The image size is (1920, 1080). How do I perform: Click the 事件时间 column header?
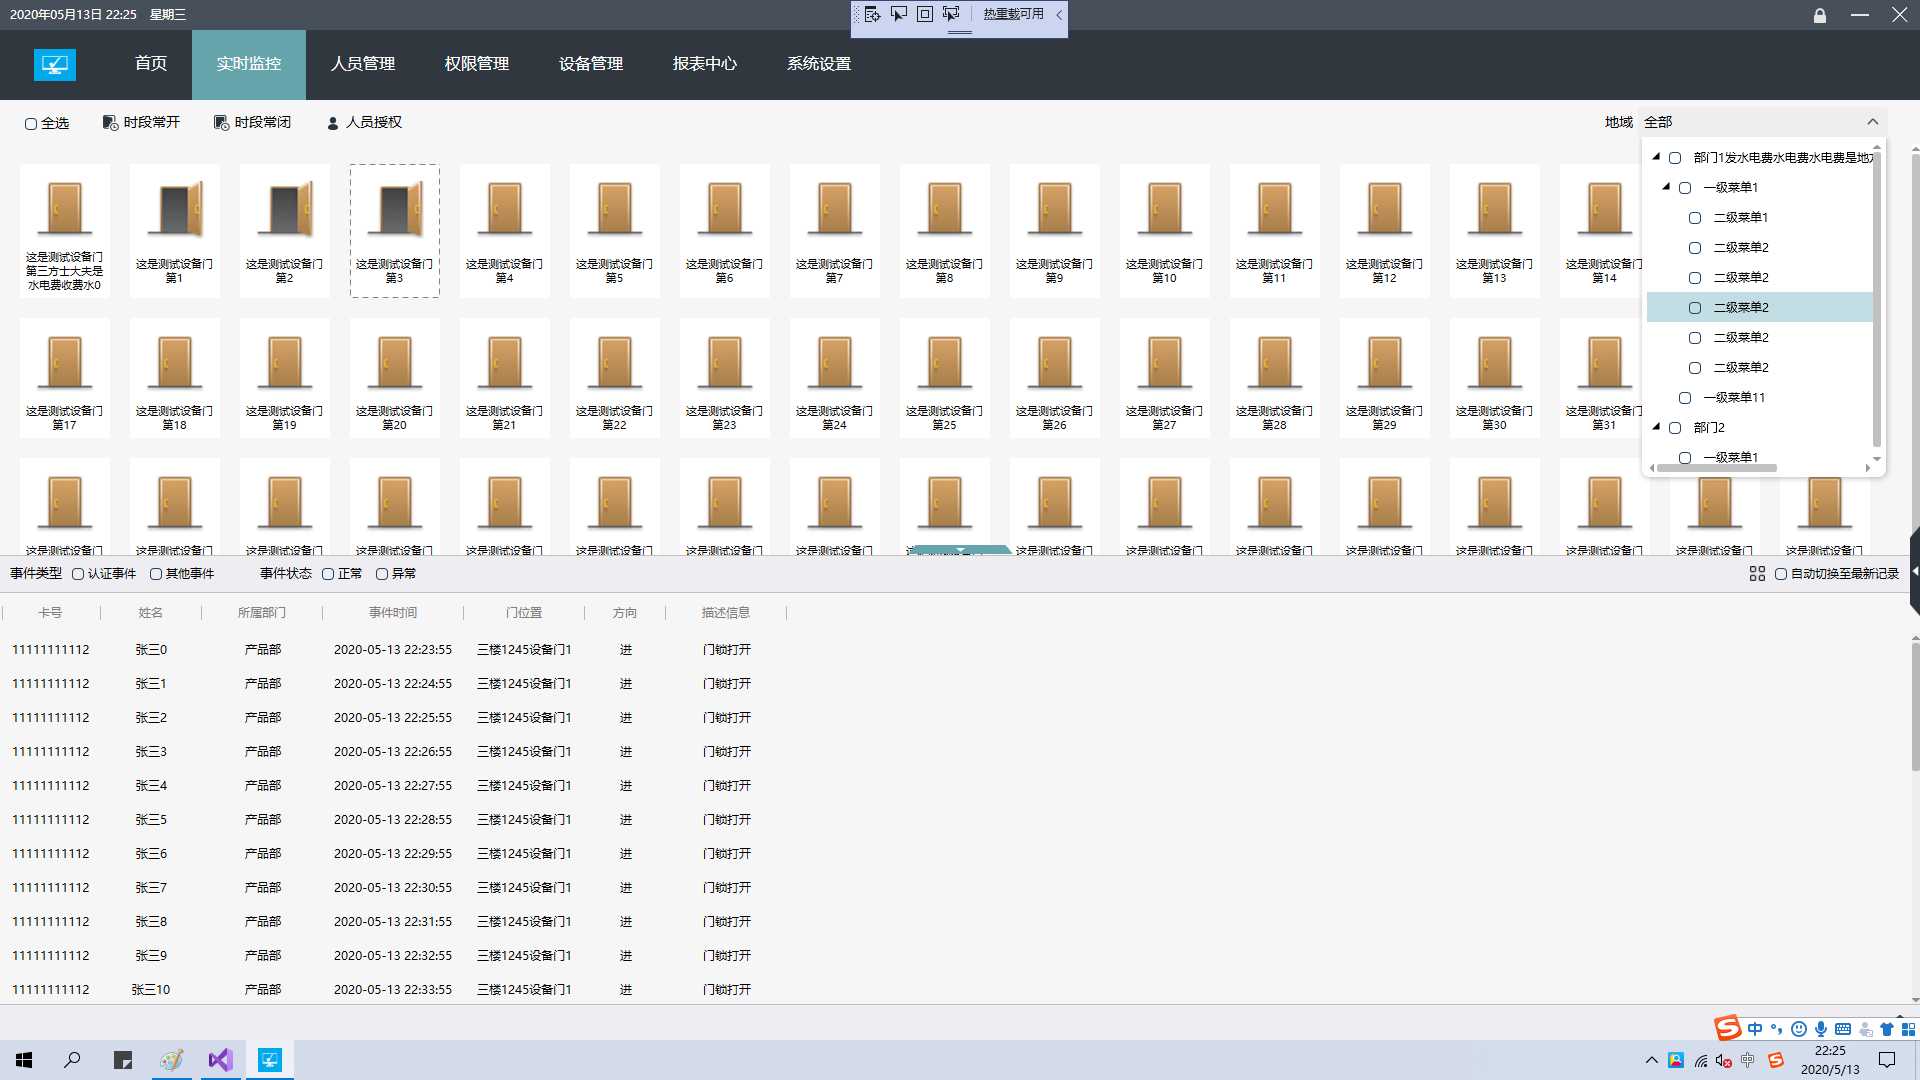[x=393, y=613]
